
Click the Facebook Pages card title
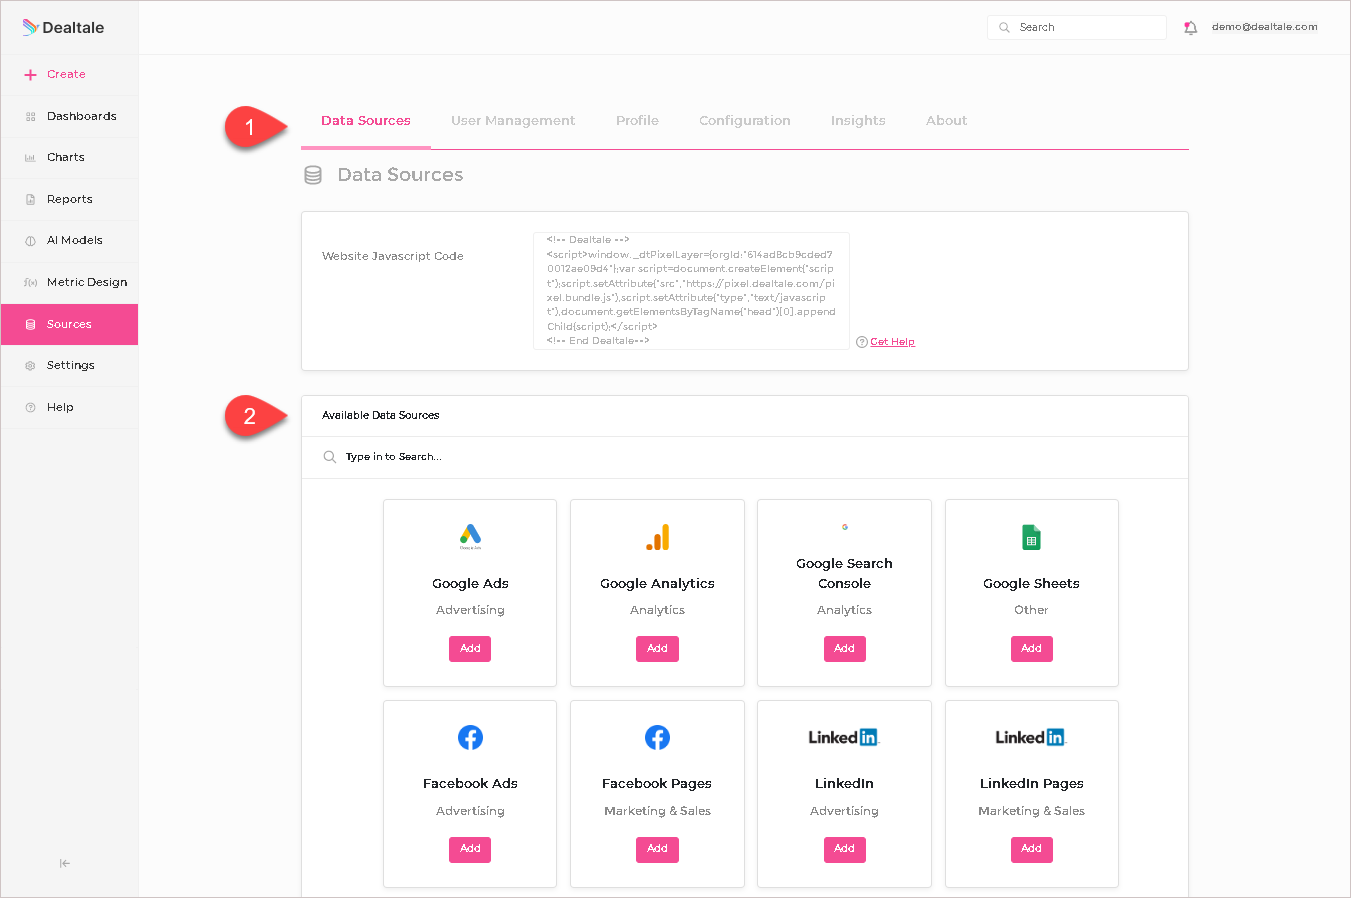coord(657,784)
